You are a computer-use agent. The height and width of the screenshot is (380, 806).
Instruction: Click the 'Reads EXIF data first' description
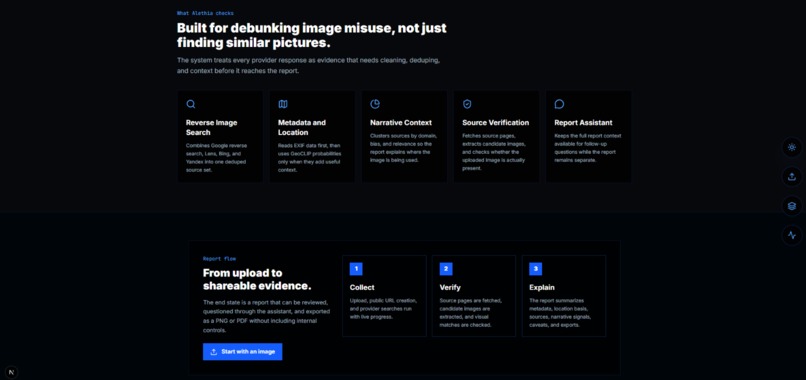click(309, 157)
